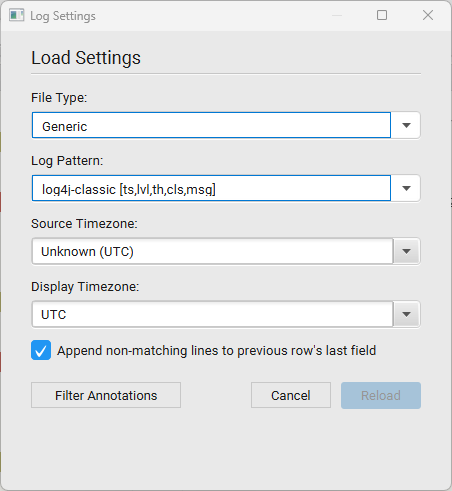Click the Display Timezone: label
452x491 pixels.
point(85,287)
